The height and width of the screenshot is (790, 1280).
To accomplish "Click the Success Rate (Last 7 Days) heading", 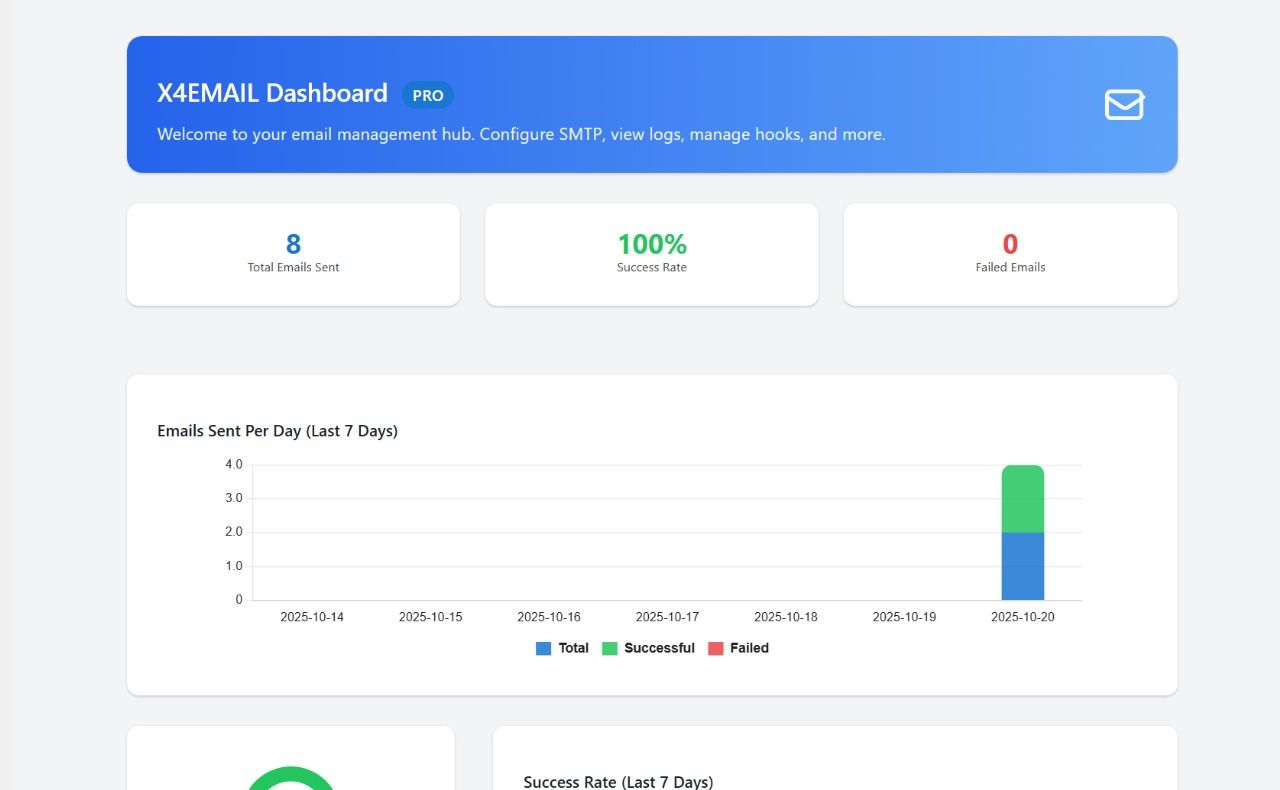I will point(618,781).
